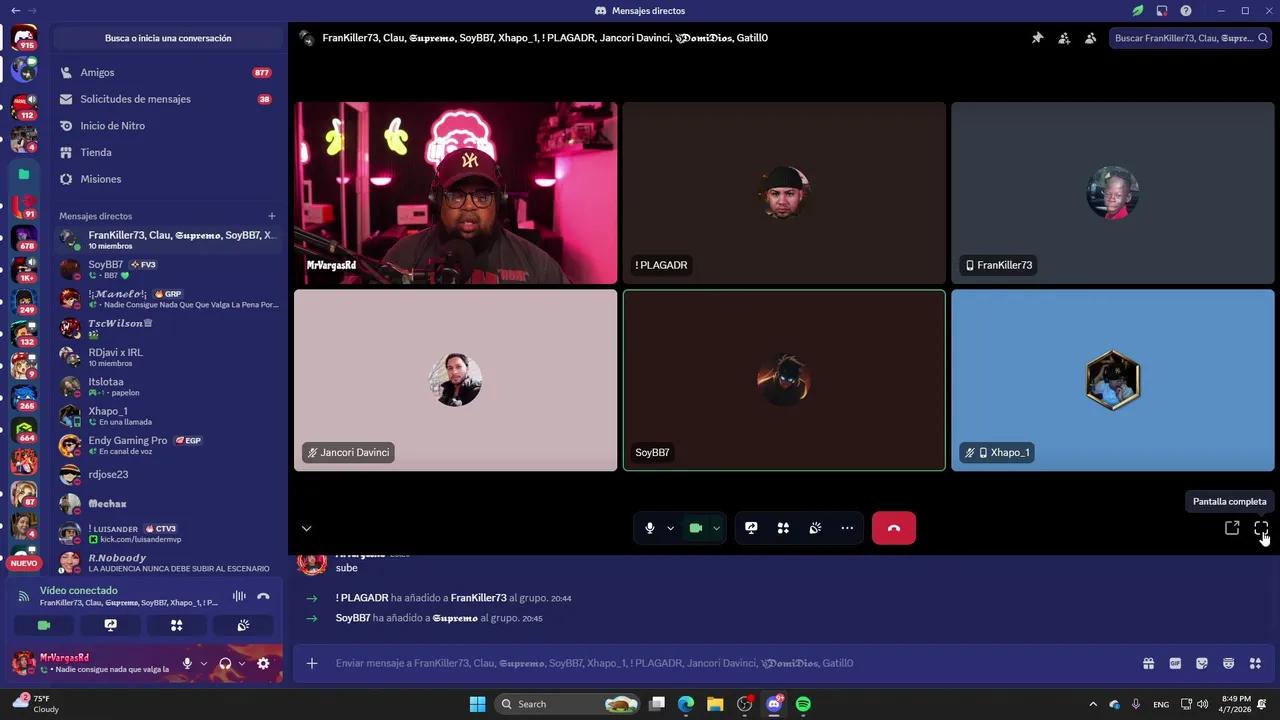The width and height of the screenshot is (1280, 720).
Task: Turn off the camera toggle
Action: [x=697, y=527]
